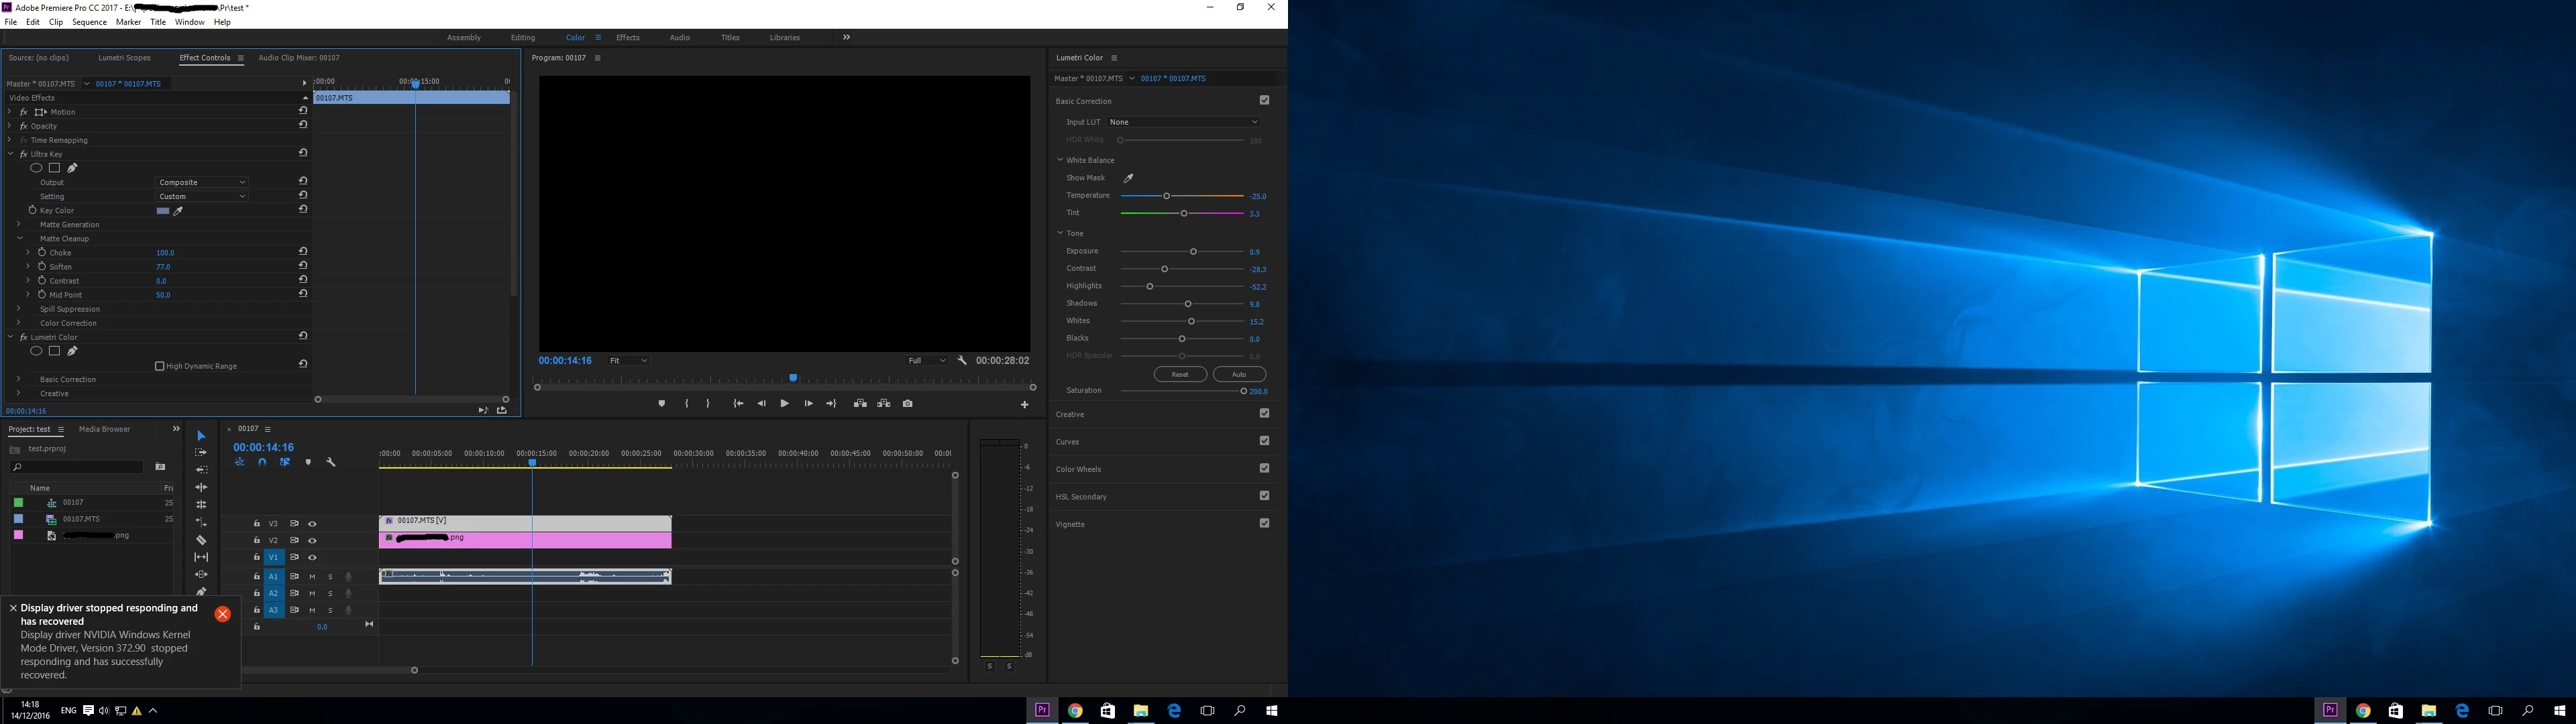
Task: Uncheck the Basic Correction checkbox
Action: coord(1264,100)
